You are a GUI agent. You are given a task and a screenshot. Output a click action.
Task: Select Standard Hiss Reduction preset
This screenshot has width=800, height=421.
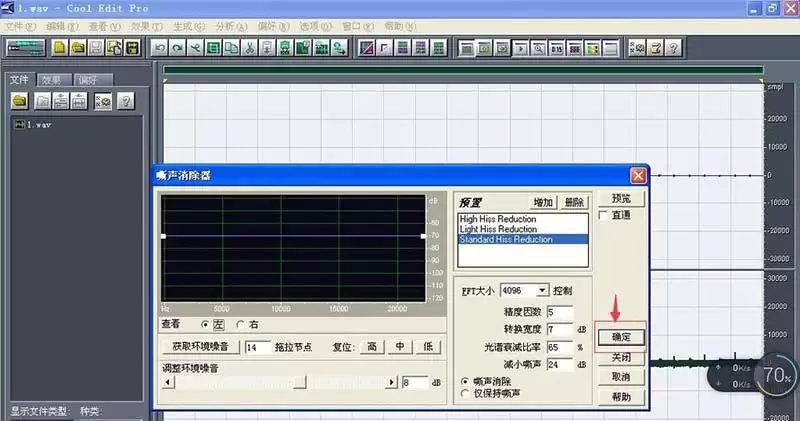pos(523,239)
